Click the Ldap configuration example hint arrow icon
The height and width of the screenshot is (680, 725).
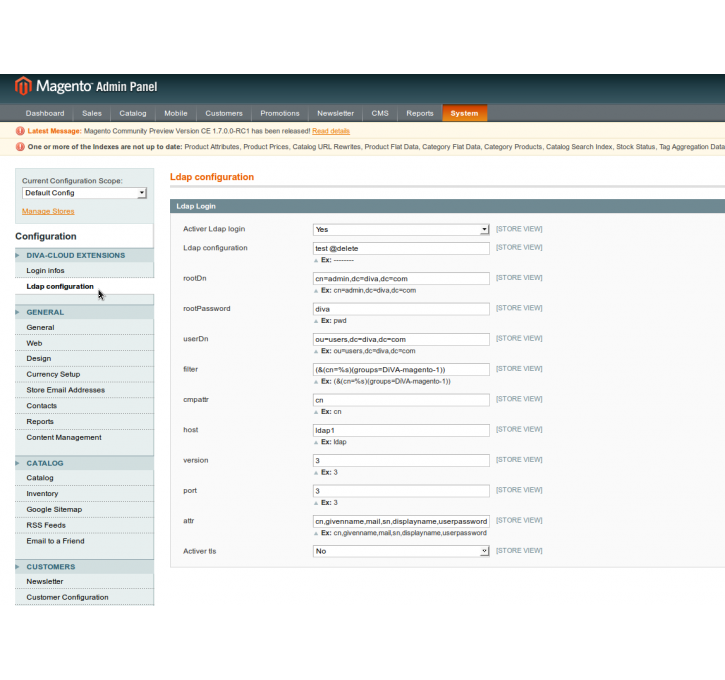coord(316,260)
